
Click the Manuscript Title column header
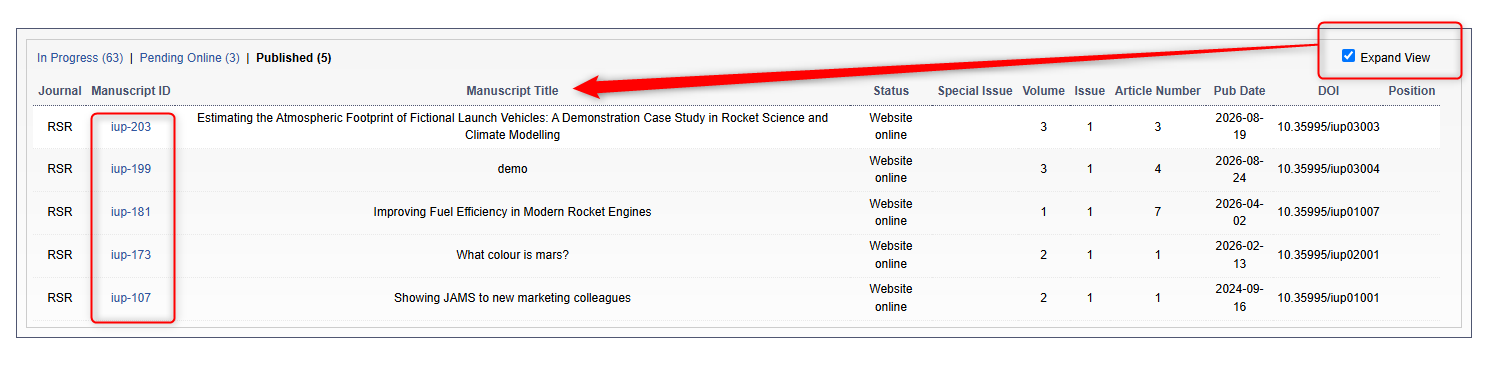(x=512, y=91)
